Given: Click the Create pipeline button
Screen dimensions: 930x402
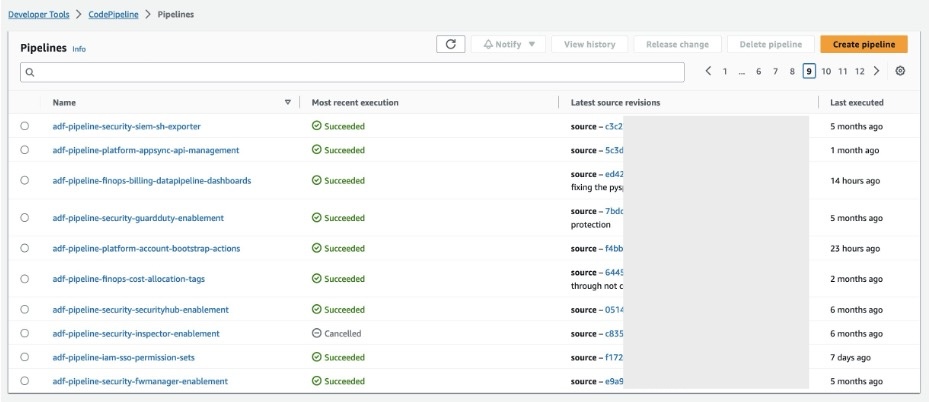Looking at the screenshot, I should [863, 44].
